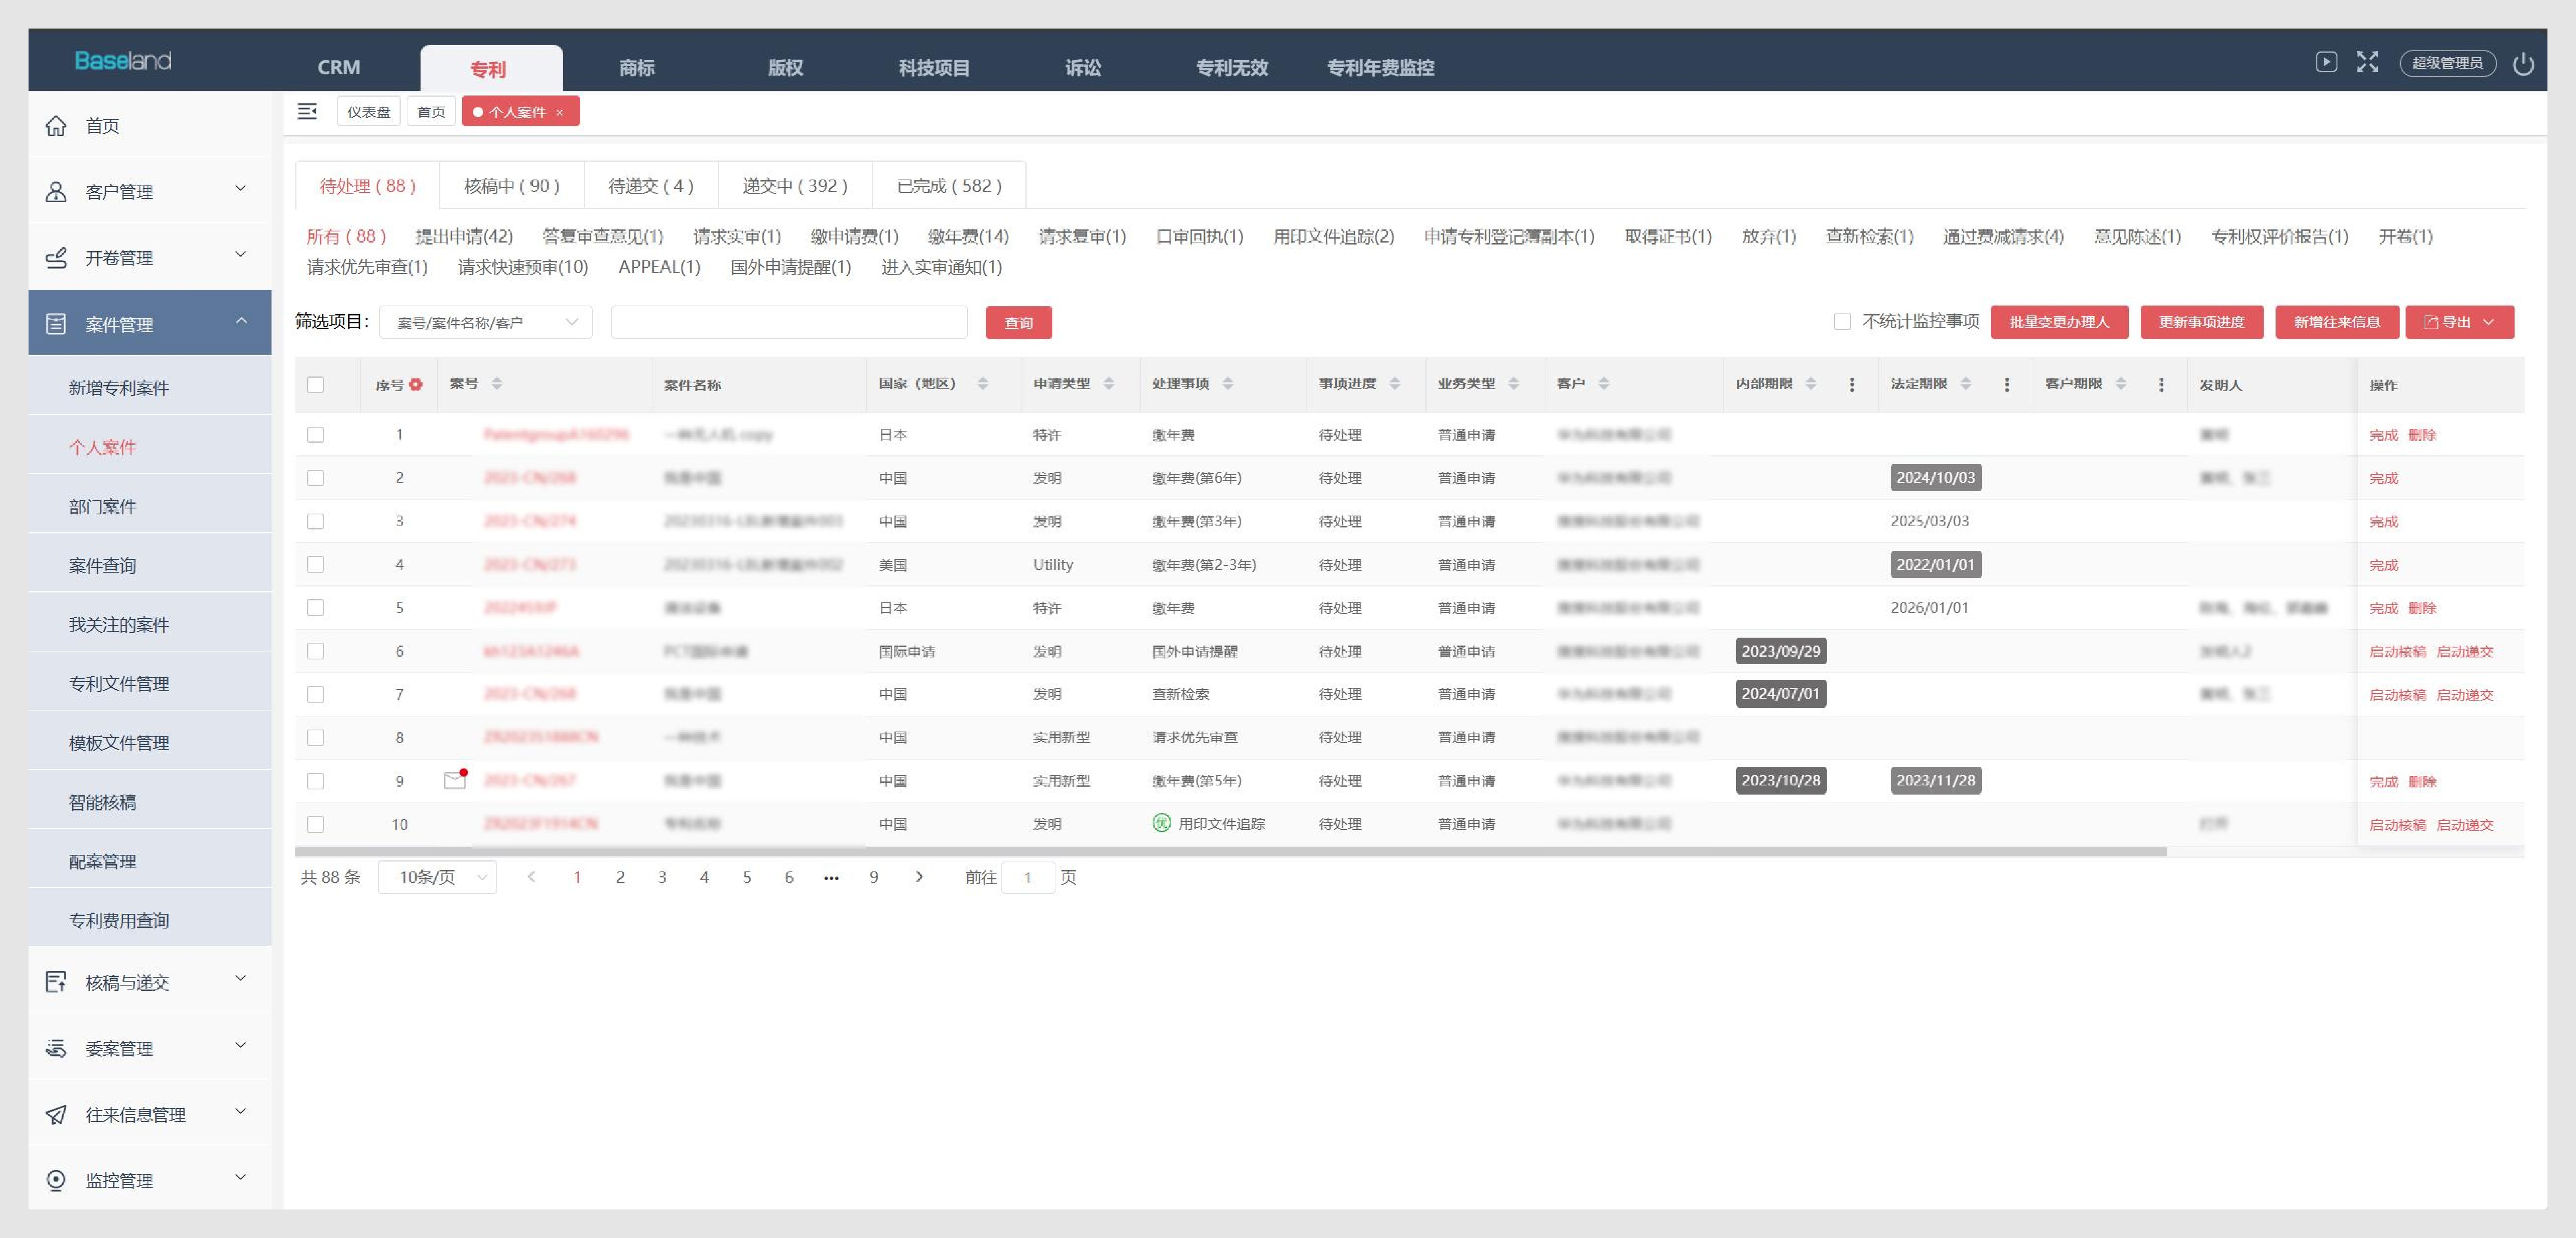Click the 新增往来信息 button
2576x1238 pixels.
[x=2336, y=322]
